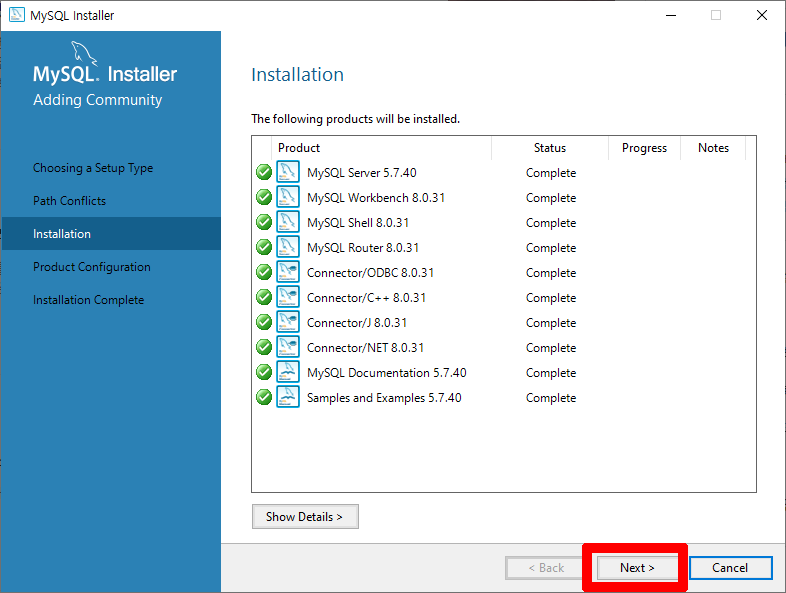Click Complete status for MySQL Workbench
Image resolution: width=786 pixels, height=593 pixels.
tap(551, 199)
